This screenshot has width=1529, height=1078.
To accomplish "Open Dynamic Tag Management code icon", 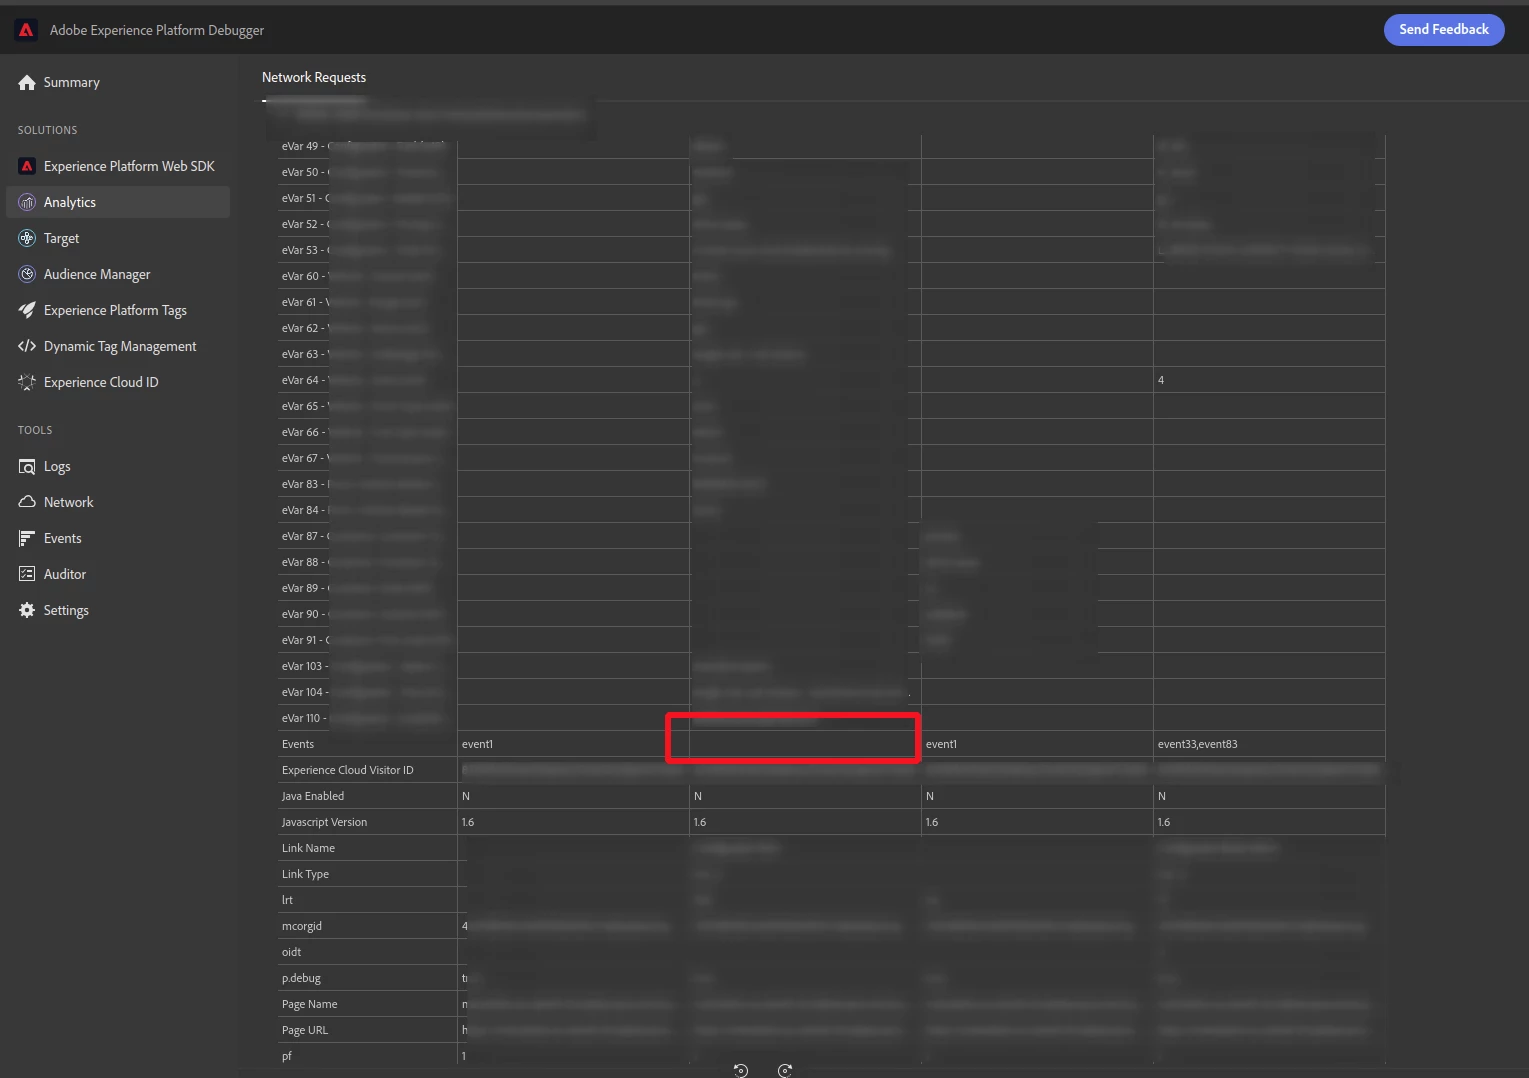I will (x=27, y=346).
